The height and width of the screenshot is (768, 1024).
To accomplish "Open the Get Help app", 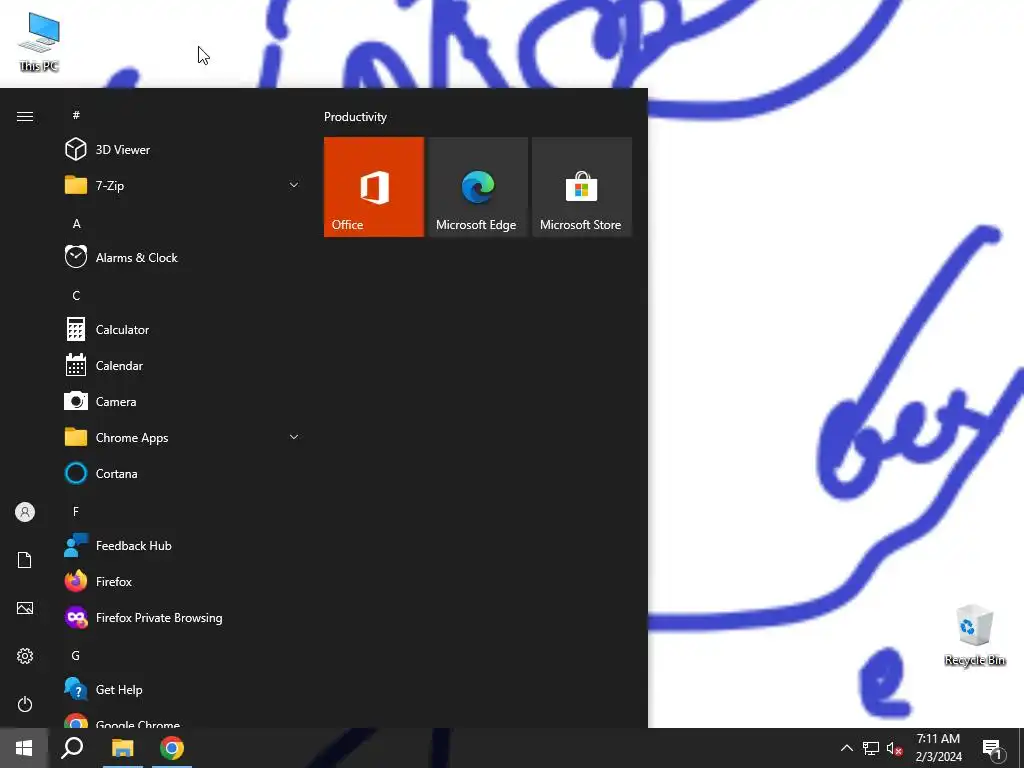I will [x=181, y=690].
